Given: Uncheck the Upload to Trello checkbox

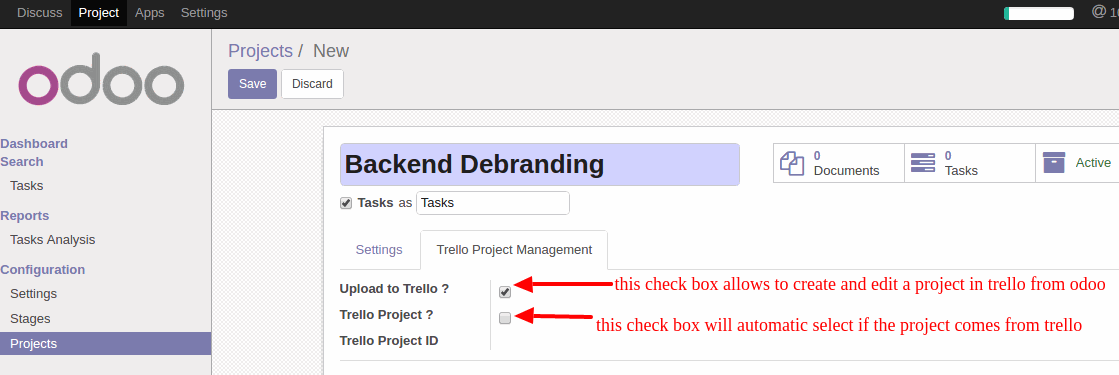Looking at the screenshot, I should pos(505,291).
